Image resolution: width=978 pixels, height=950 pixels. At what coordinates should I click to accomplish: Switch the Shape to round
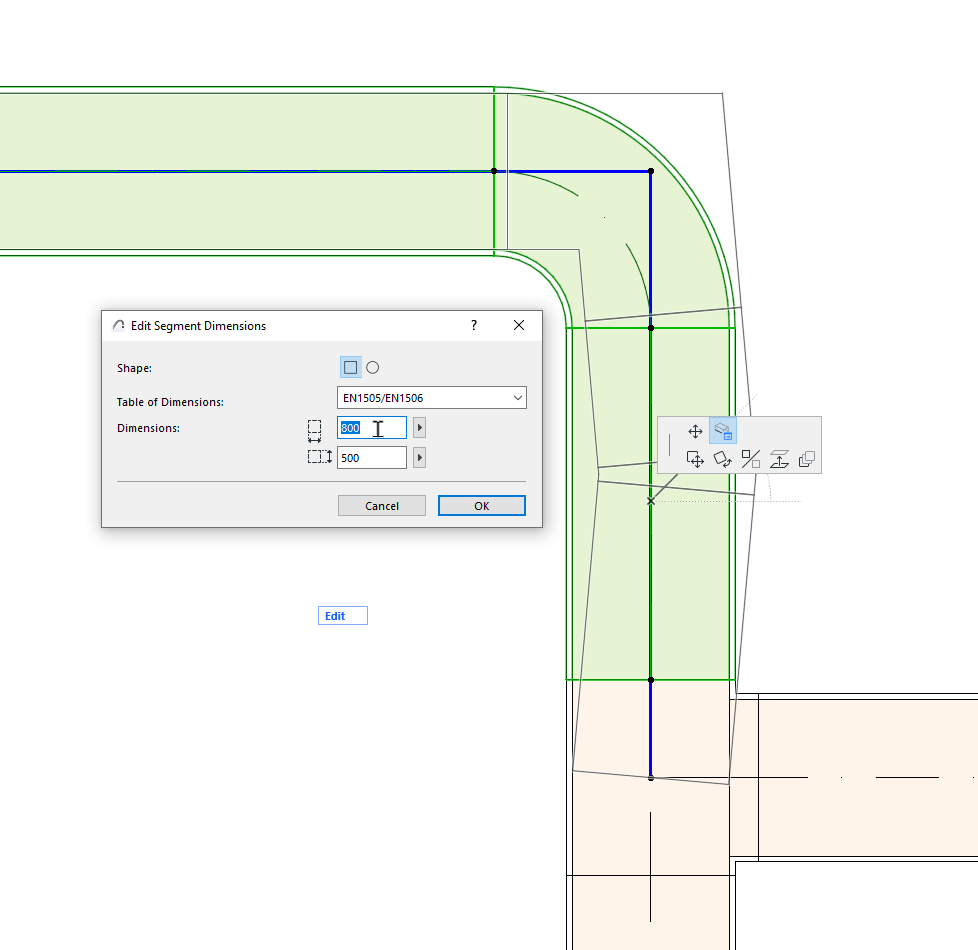(372, 367)
